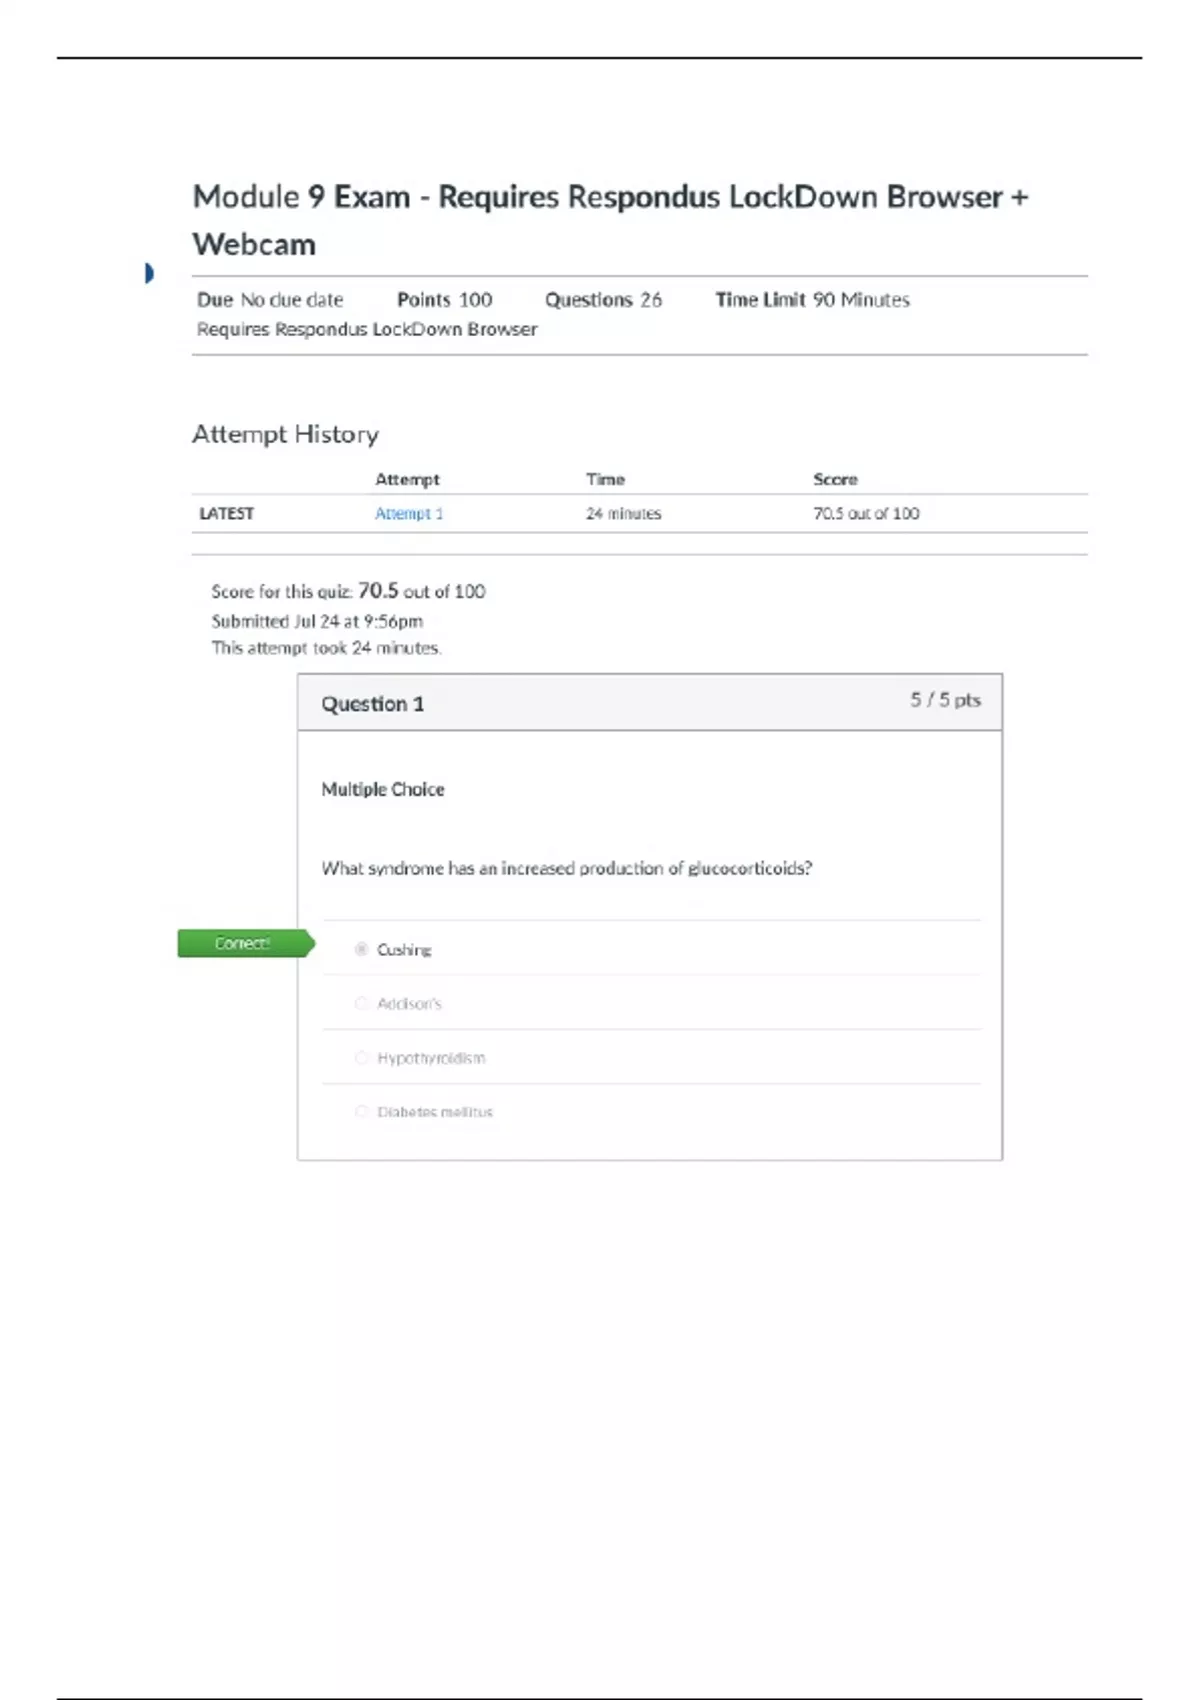Click the Question 1 header
The width and height of the screenshot is (1200, 1700).
(x=372, y=704)
